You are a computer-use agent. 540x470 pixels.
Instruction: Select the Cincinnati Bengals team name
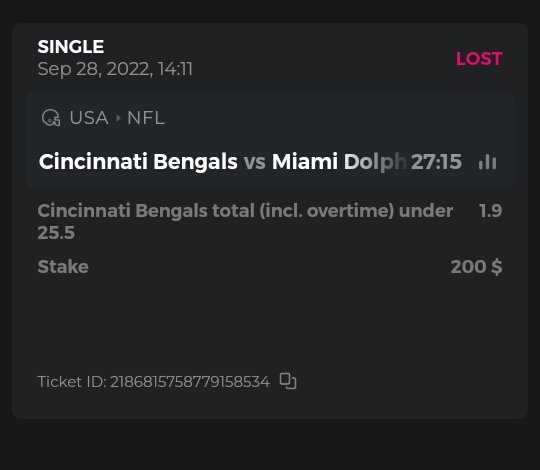(x=138, y=161)
